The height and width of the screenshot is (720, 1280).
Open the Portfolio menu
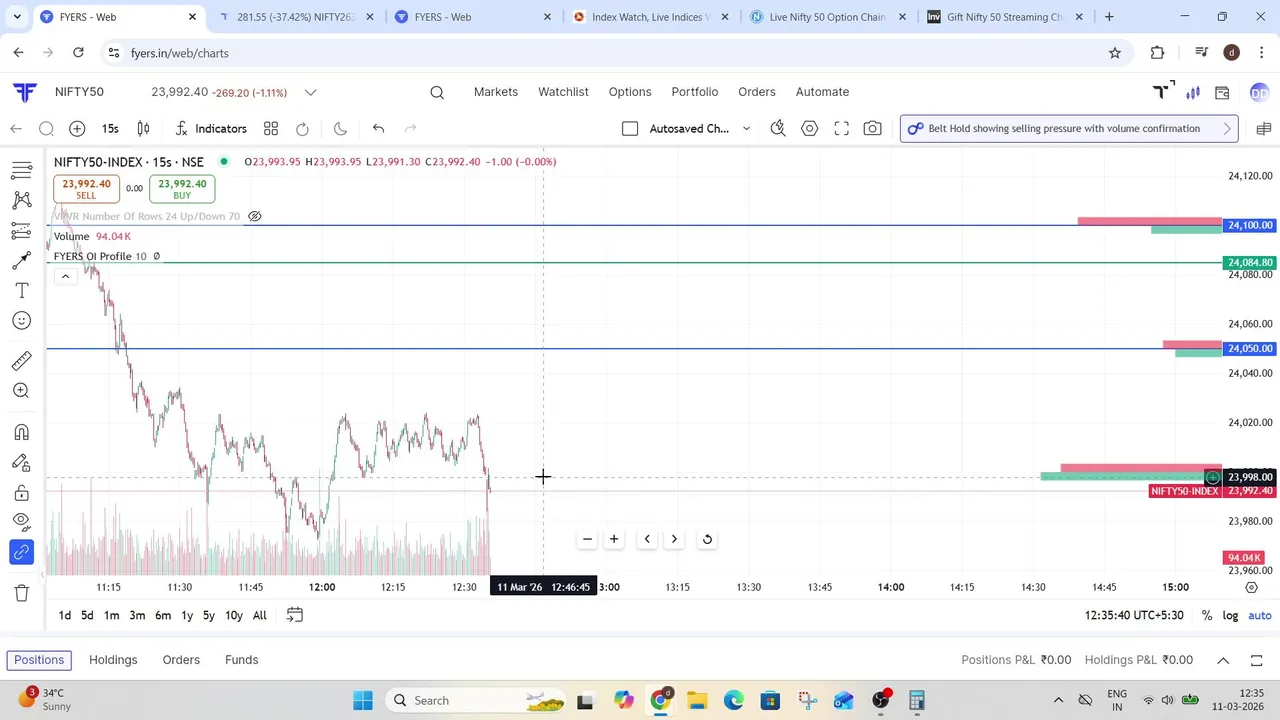tap(695, 91)
